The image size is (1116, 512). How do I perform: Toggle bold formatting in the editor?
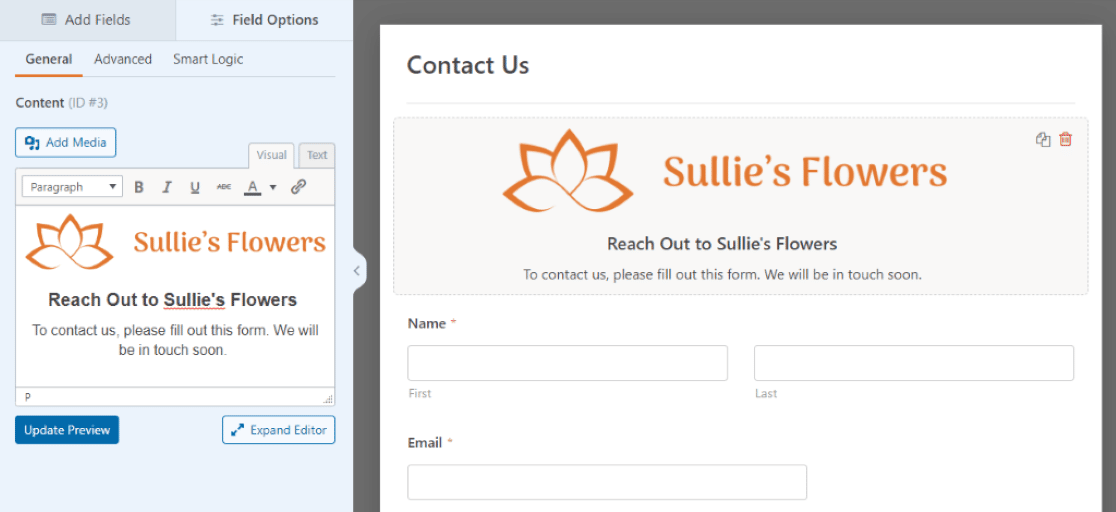pos(139,187)
